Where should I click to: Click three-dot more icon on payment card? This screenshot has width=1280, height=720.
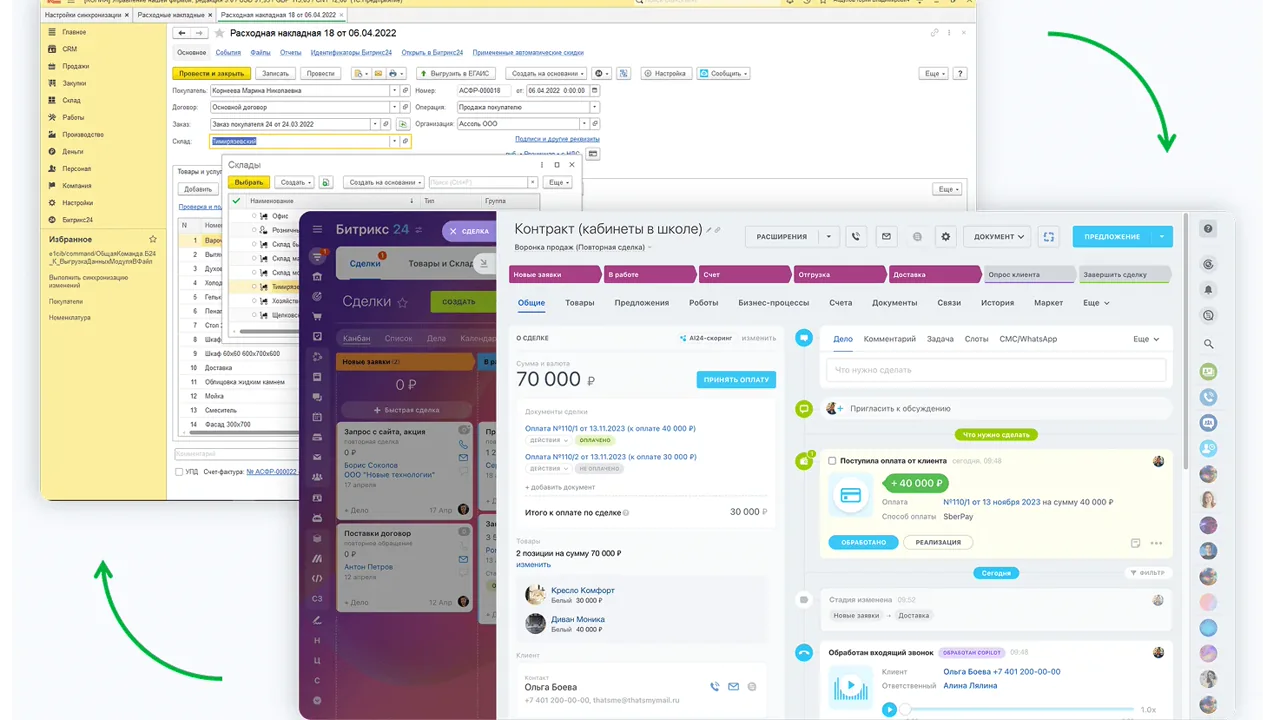tap(1157, 543)
